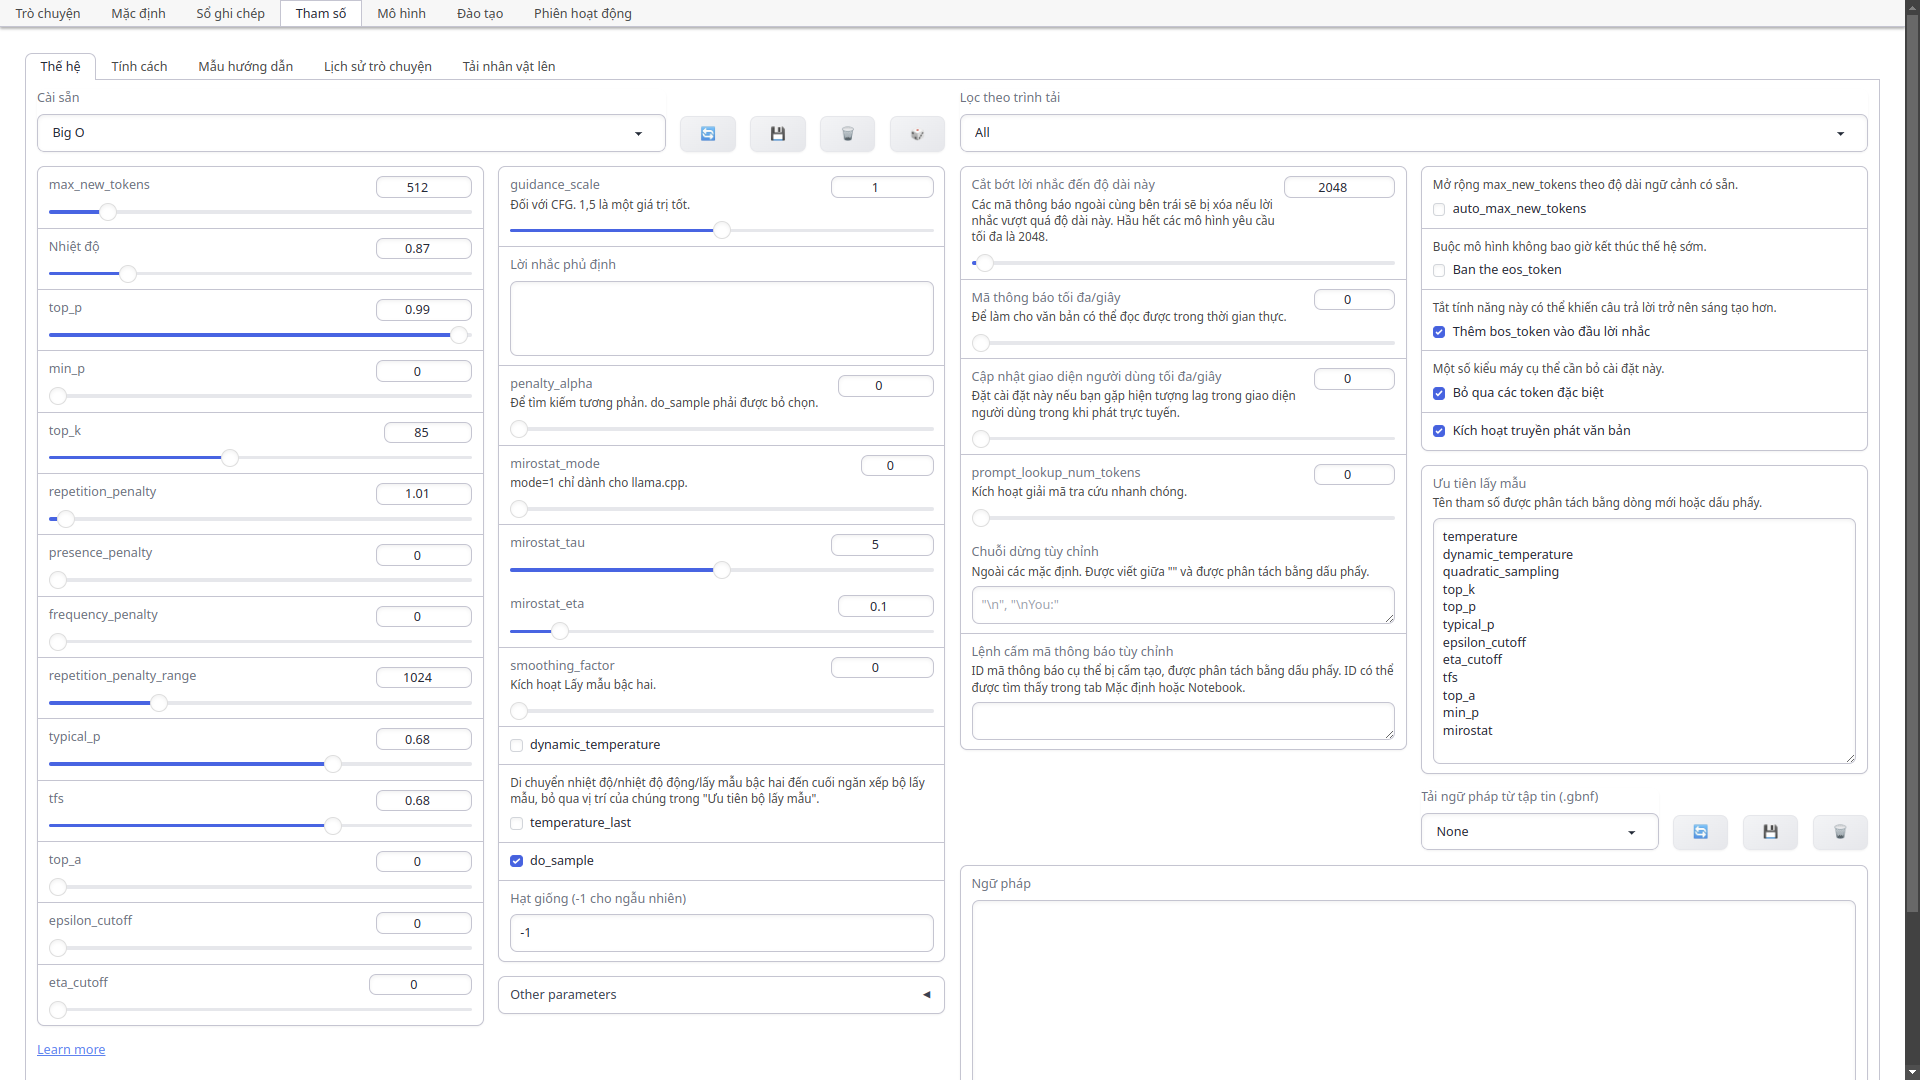
Task: Click the random preset dice icon
Action: coord(917,134)
